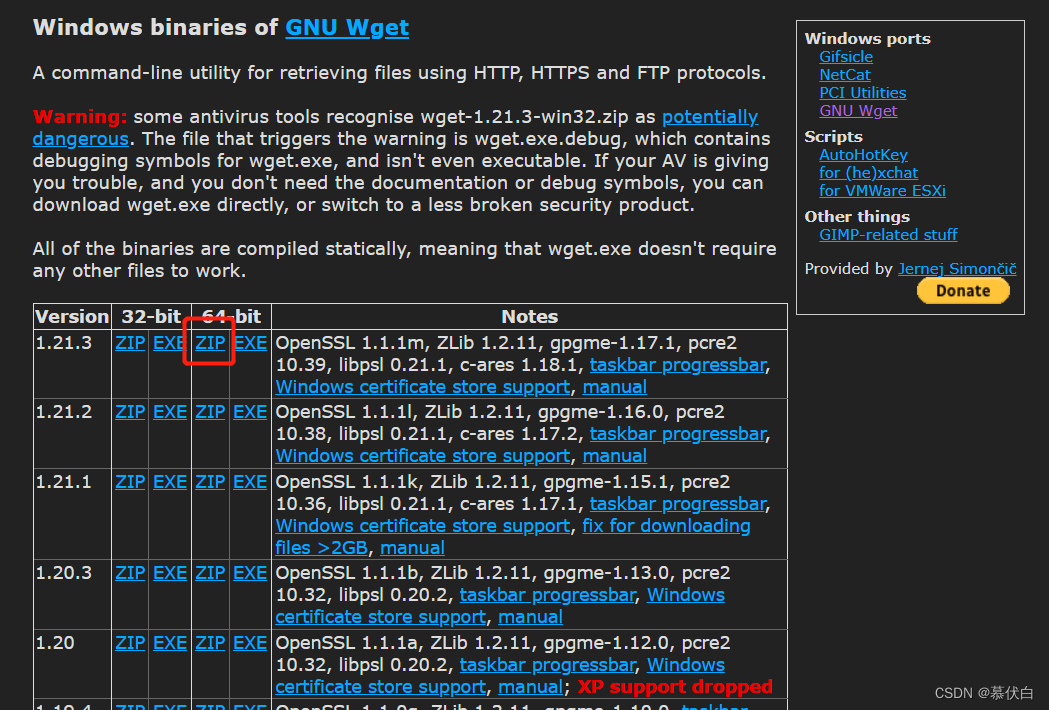The height and width of the screenshot is (710, 1049).
Task: Open manual link in 1.20.3 row
Action: [531, 618]
